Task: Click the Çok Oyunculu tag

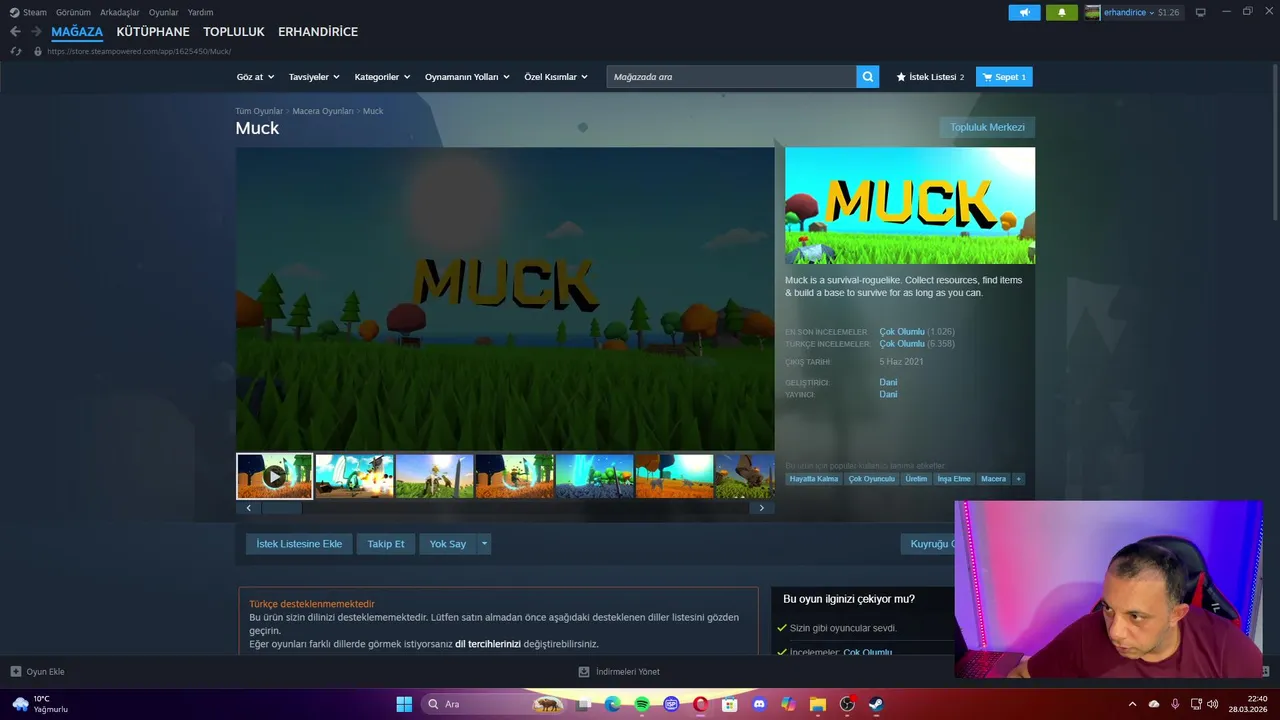Action: point(872,479)
